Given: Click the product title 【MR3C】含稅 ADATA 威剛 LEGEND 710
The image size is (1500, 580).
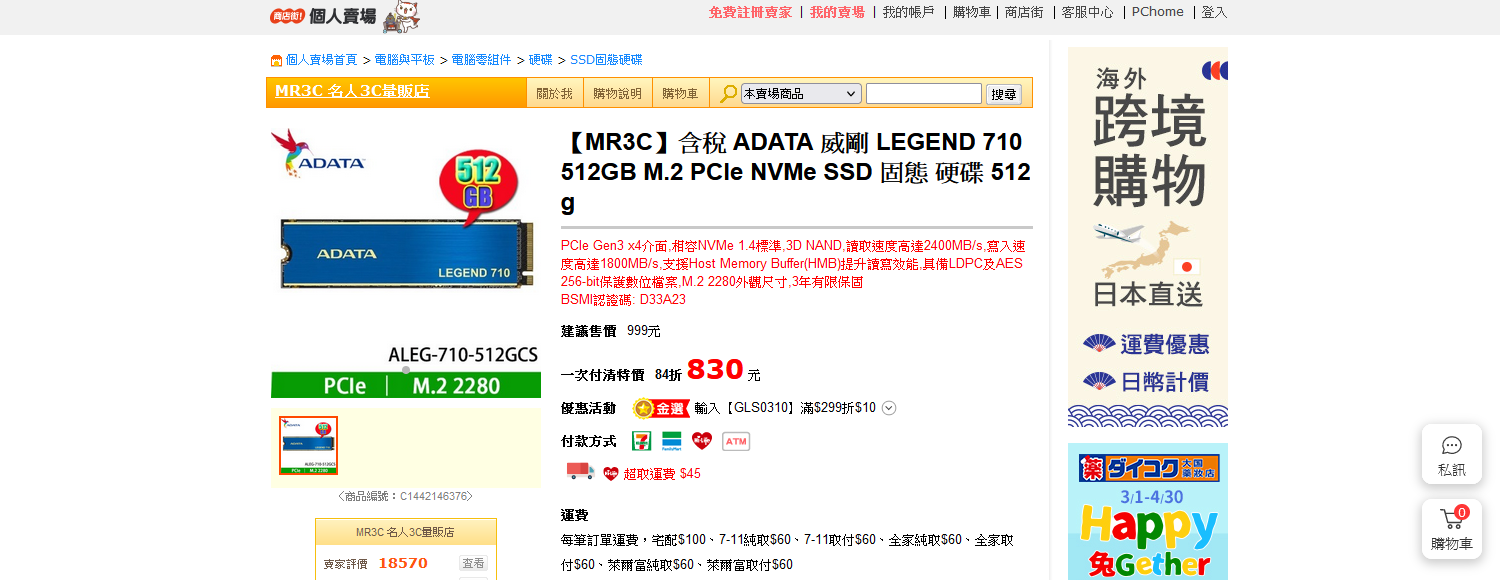Looking at the screenshot, I should [x=795, y=172].
